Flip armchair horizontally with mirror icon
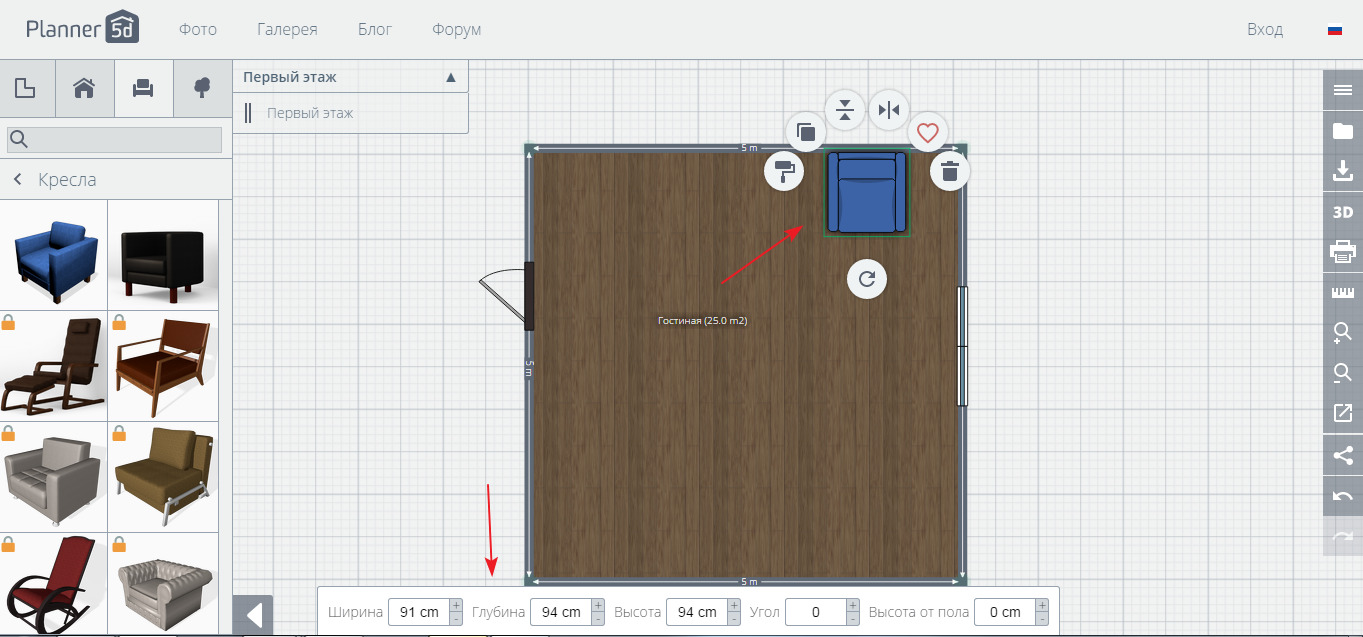This screenshot has height=637, width=1363. 888,109
